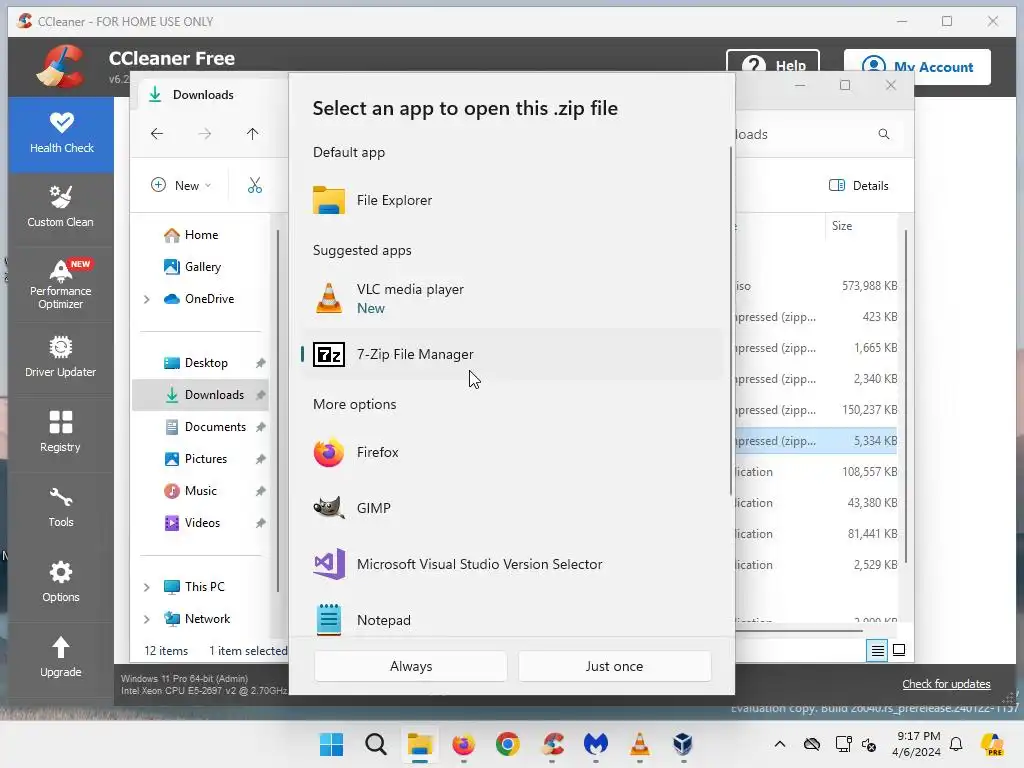Open Custom Clean in CCleaner sidebar
1024x768 pixels.
pyautogui.click(x=61, y=209)
